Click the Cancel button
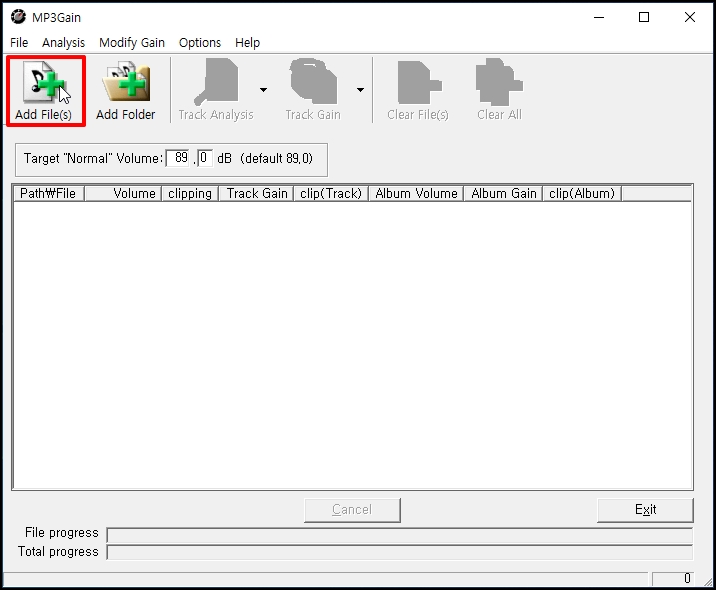The height and width of the screenshot is (590, 716). 352,510
